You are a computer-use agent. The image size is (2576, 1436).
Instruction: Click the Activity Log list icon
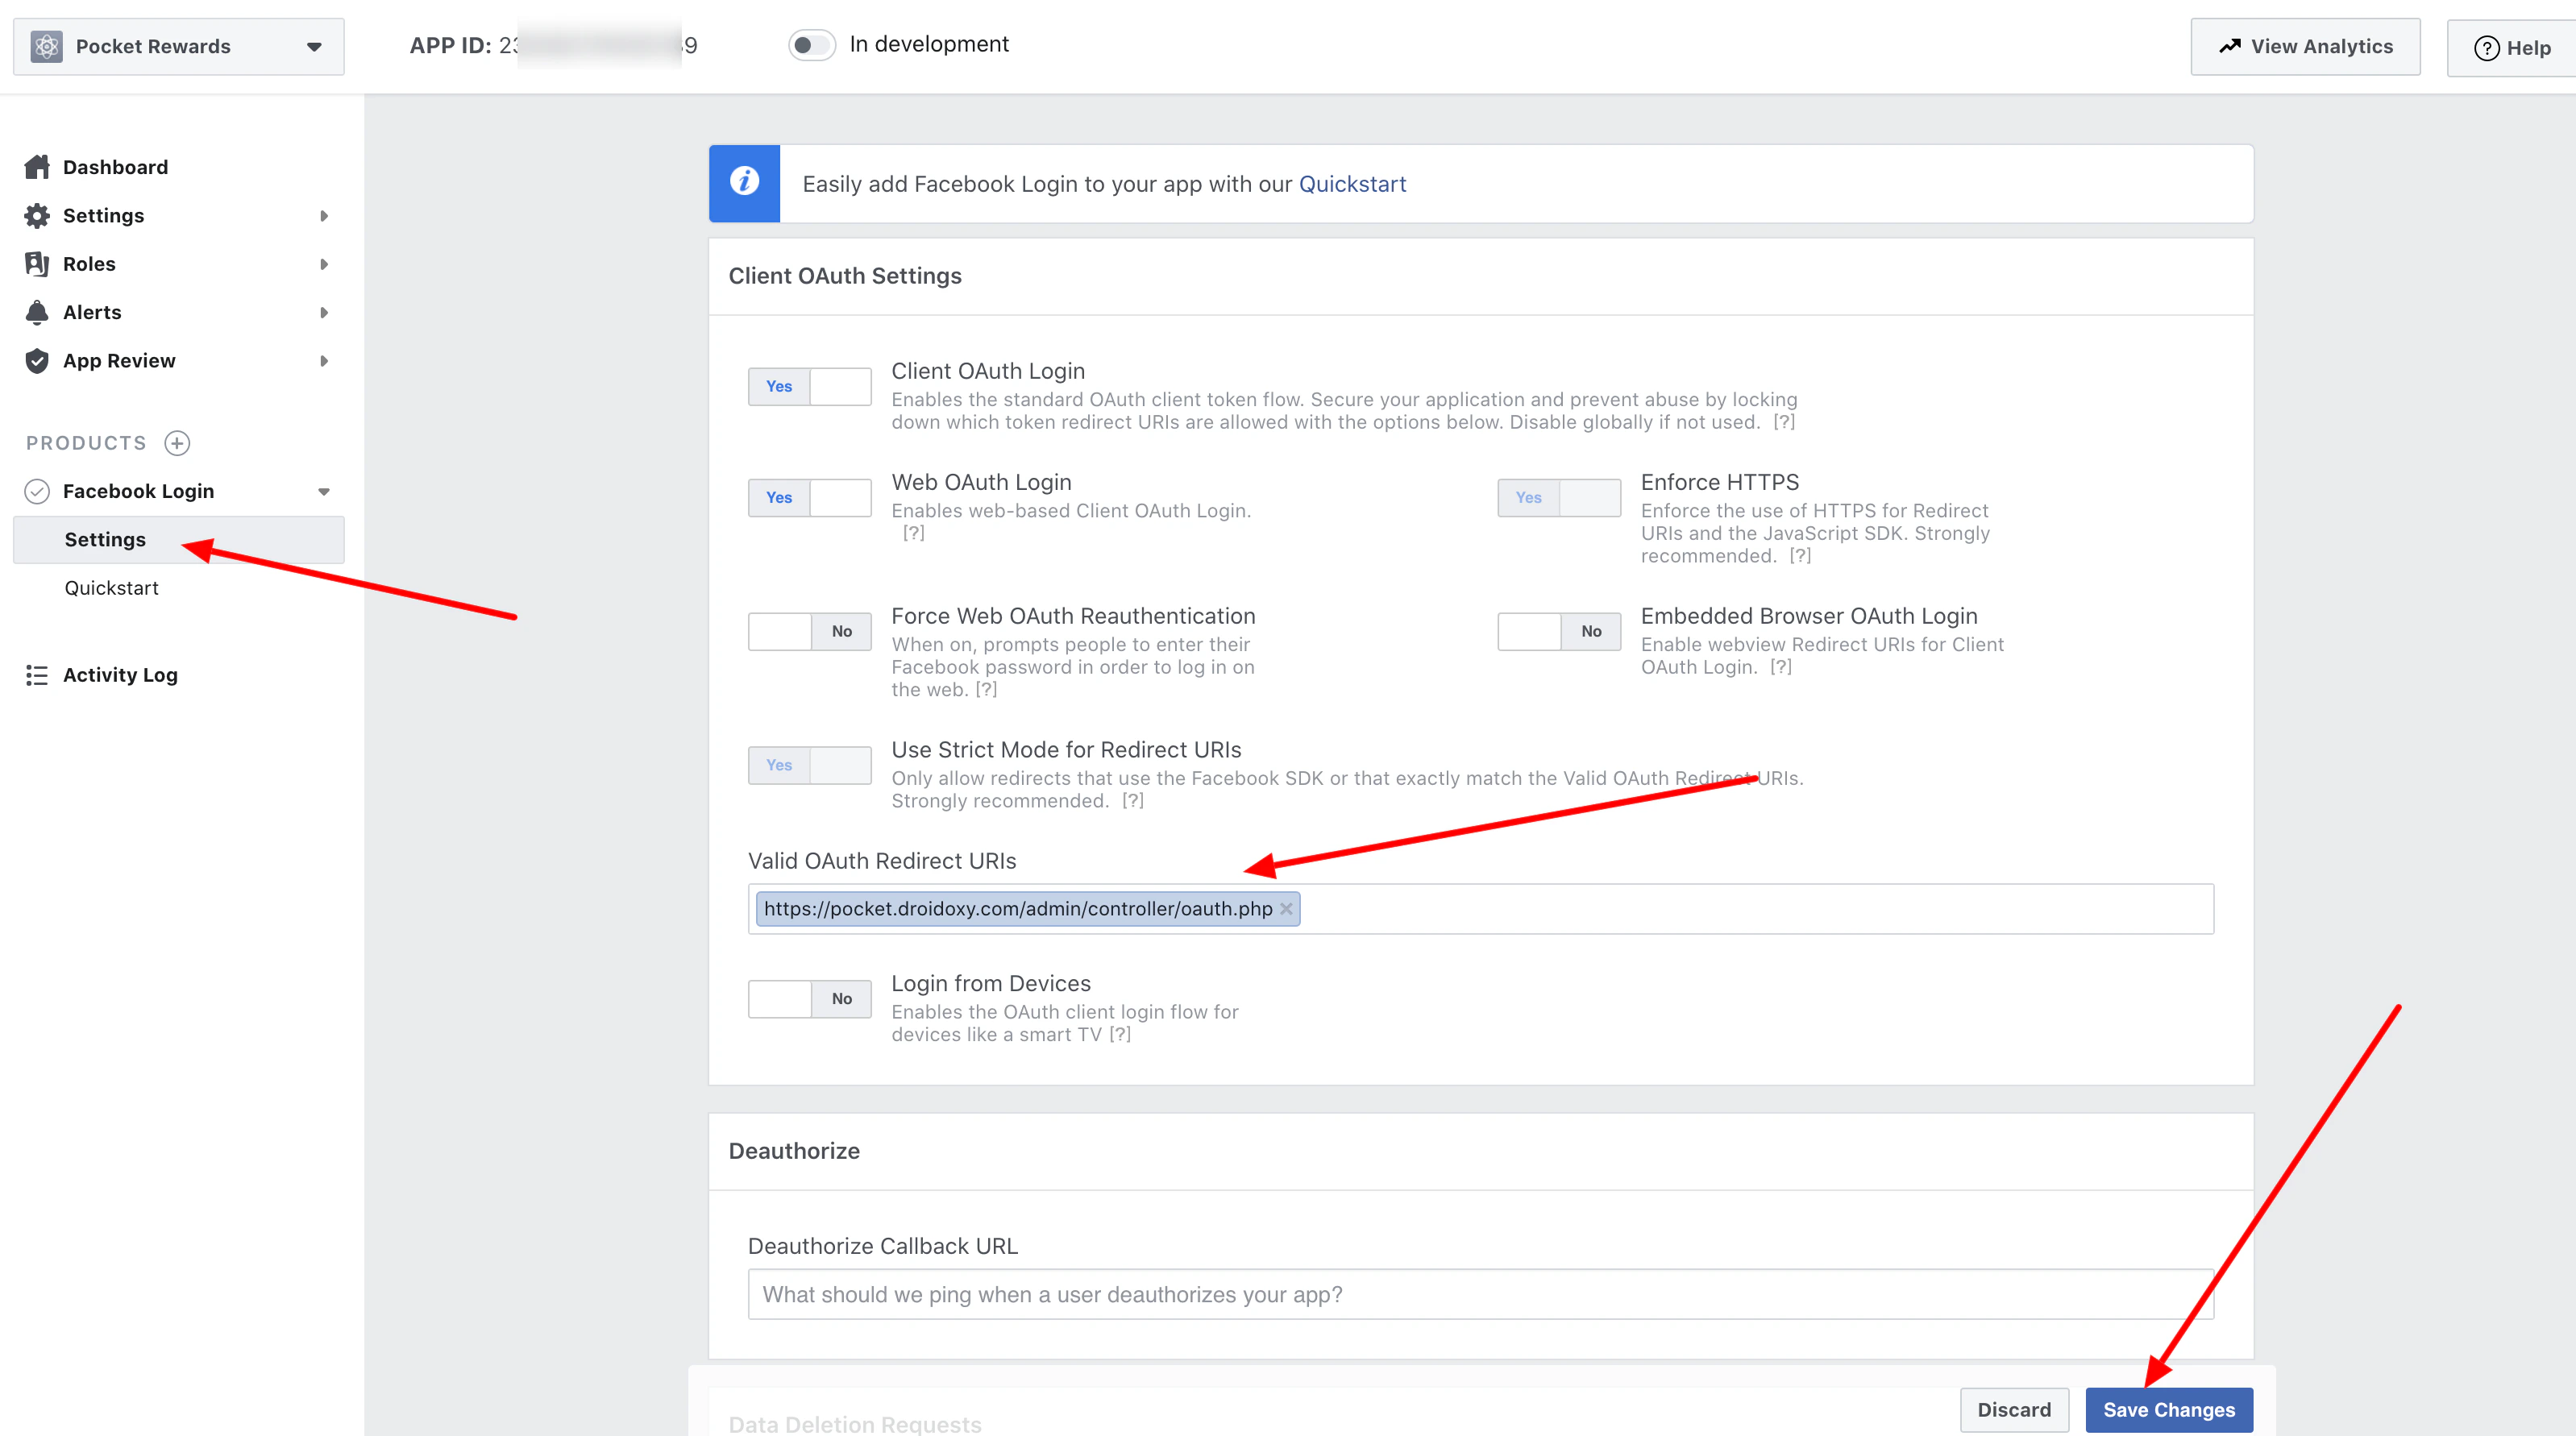(37, 675)
